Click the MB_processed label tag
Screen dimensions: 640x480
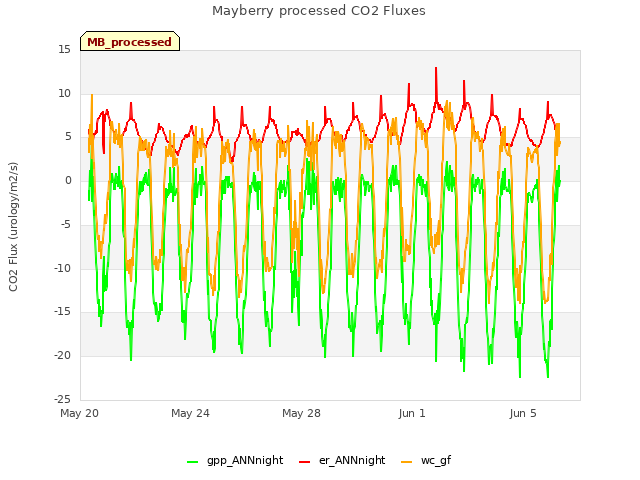tap(130, 41)
